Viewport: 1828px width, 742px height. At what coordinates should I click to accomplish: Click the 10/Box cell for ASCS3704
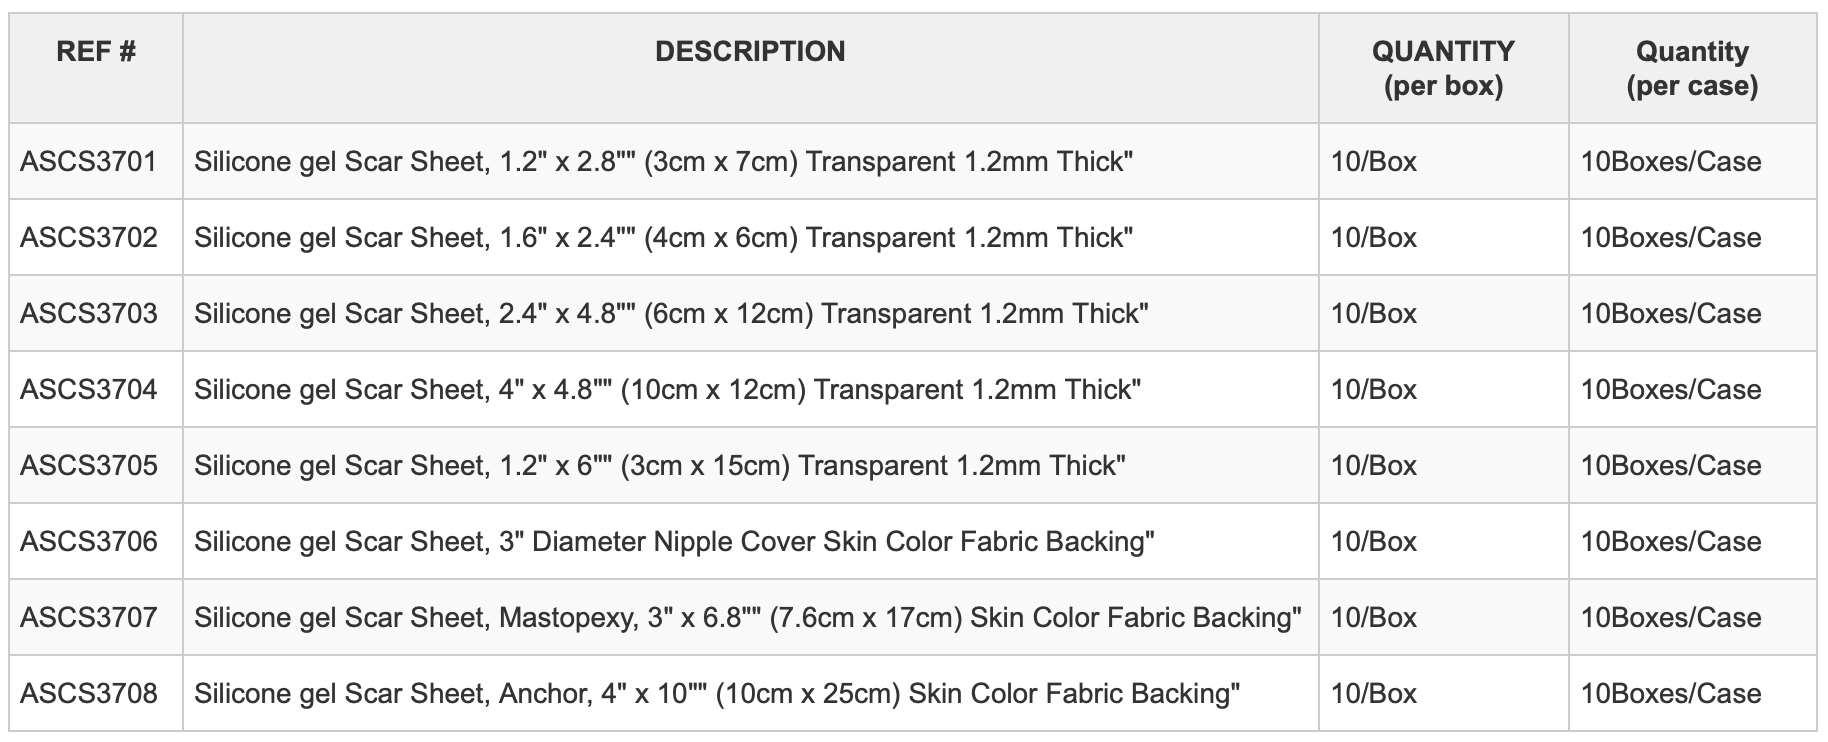pyautogui.click(x=1374, y=390)
